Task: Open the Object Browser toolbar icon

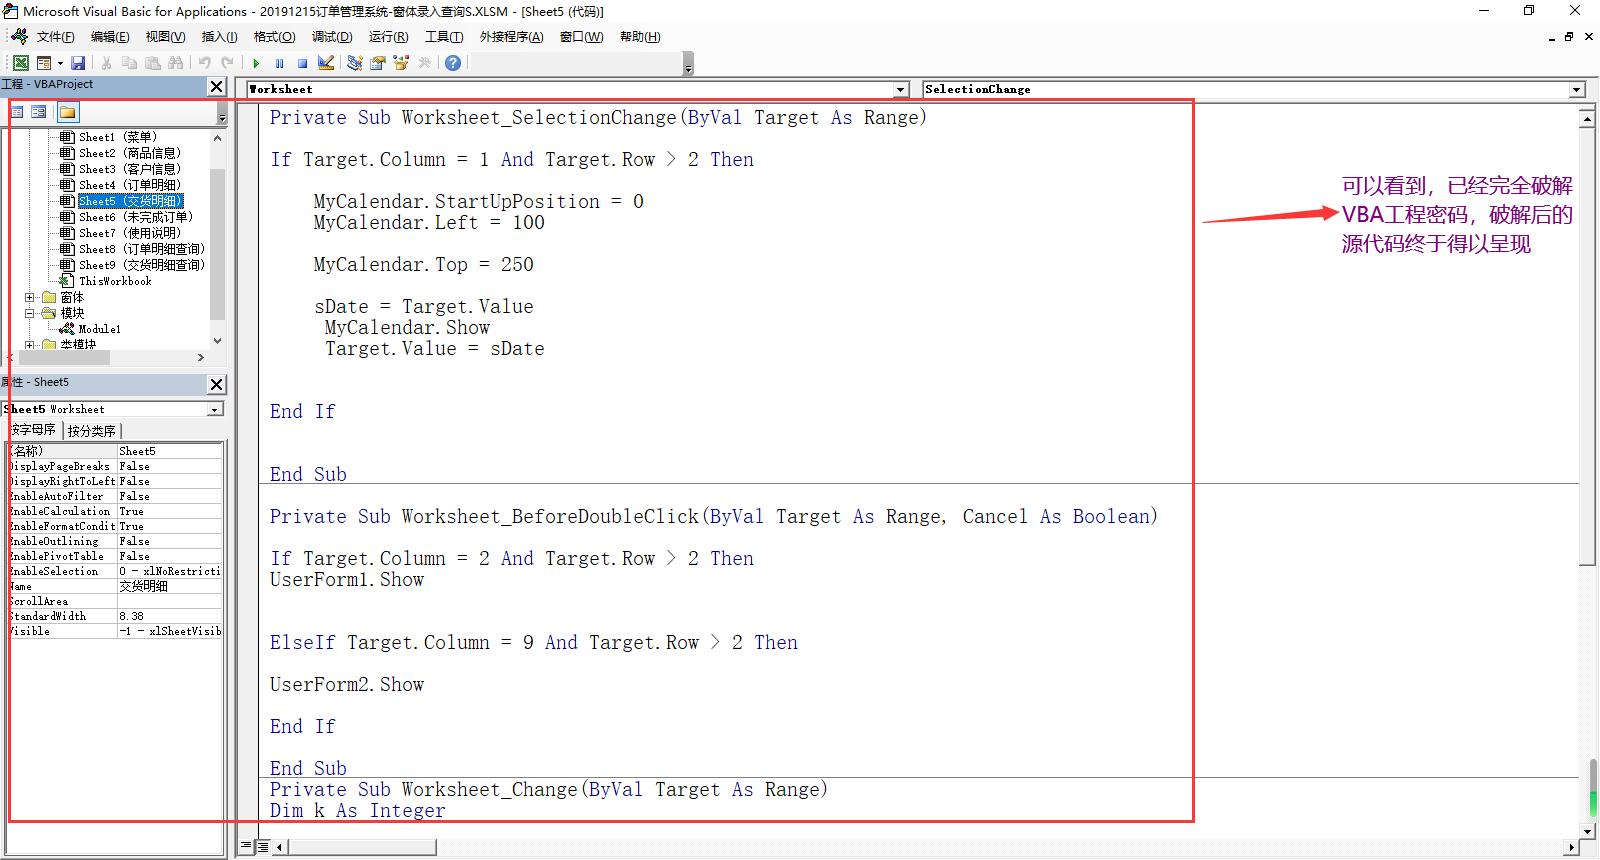Action: pos(401,63)
